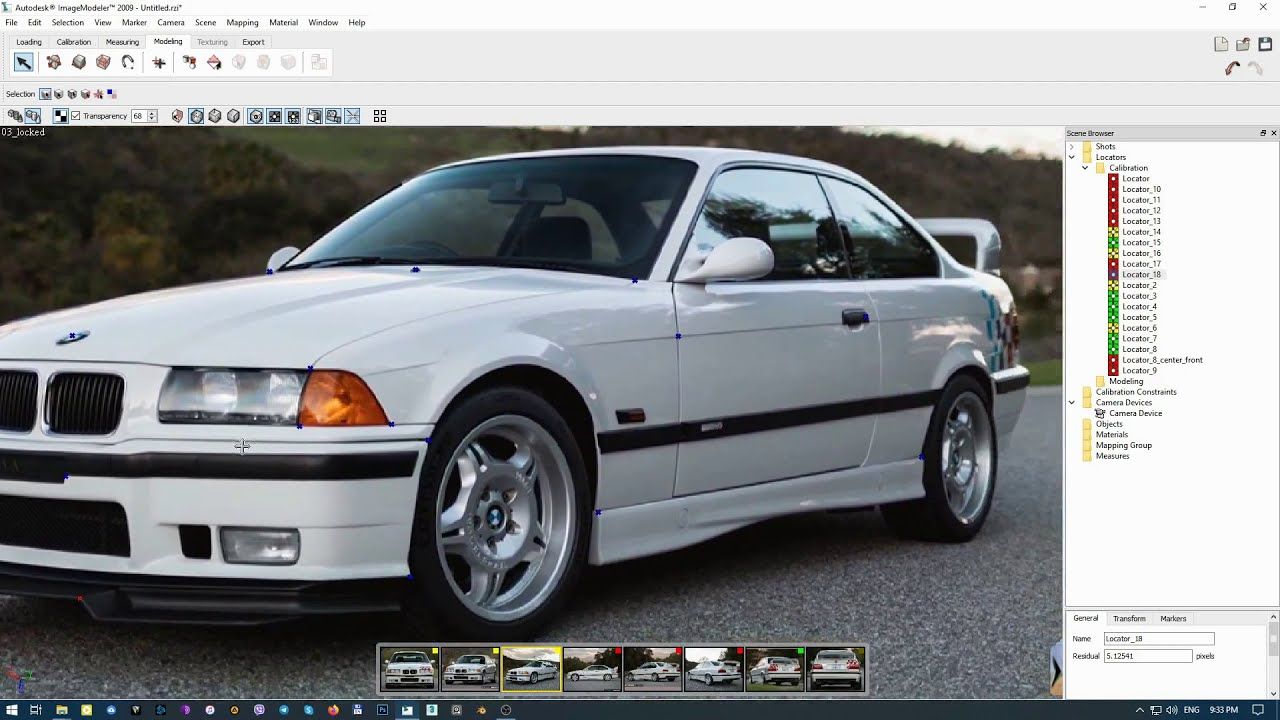1280x720 pixels.
Task: Expand the Shots branch
Action: [1071, 146]
